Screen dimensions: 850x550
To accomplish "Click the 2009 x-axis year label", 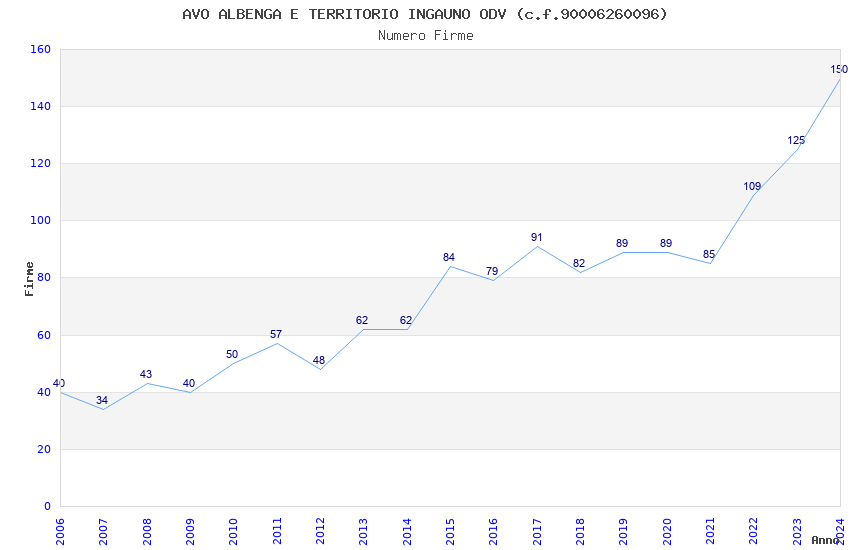I will click(x=190, y=532).
